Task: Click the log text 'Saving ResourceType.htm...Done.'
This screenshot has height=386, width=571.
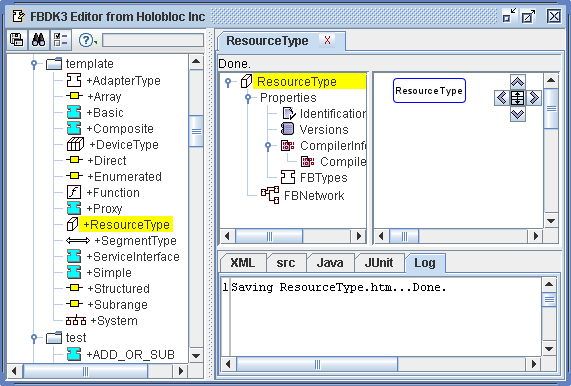Action: pos(339,287)
